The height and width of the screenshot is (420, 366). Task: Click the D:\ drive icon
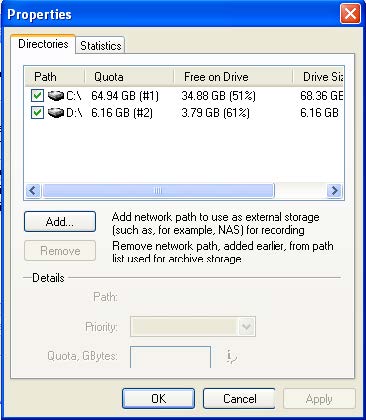56,113
